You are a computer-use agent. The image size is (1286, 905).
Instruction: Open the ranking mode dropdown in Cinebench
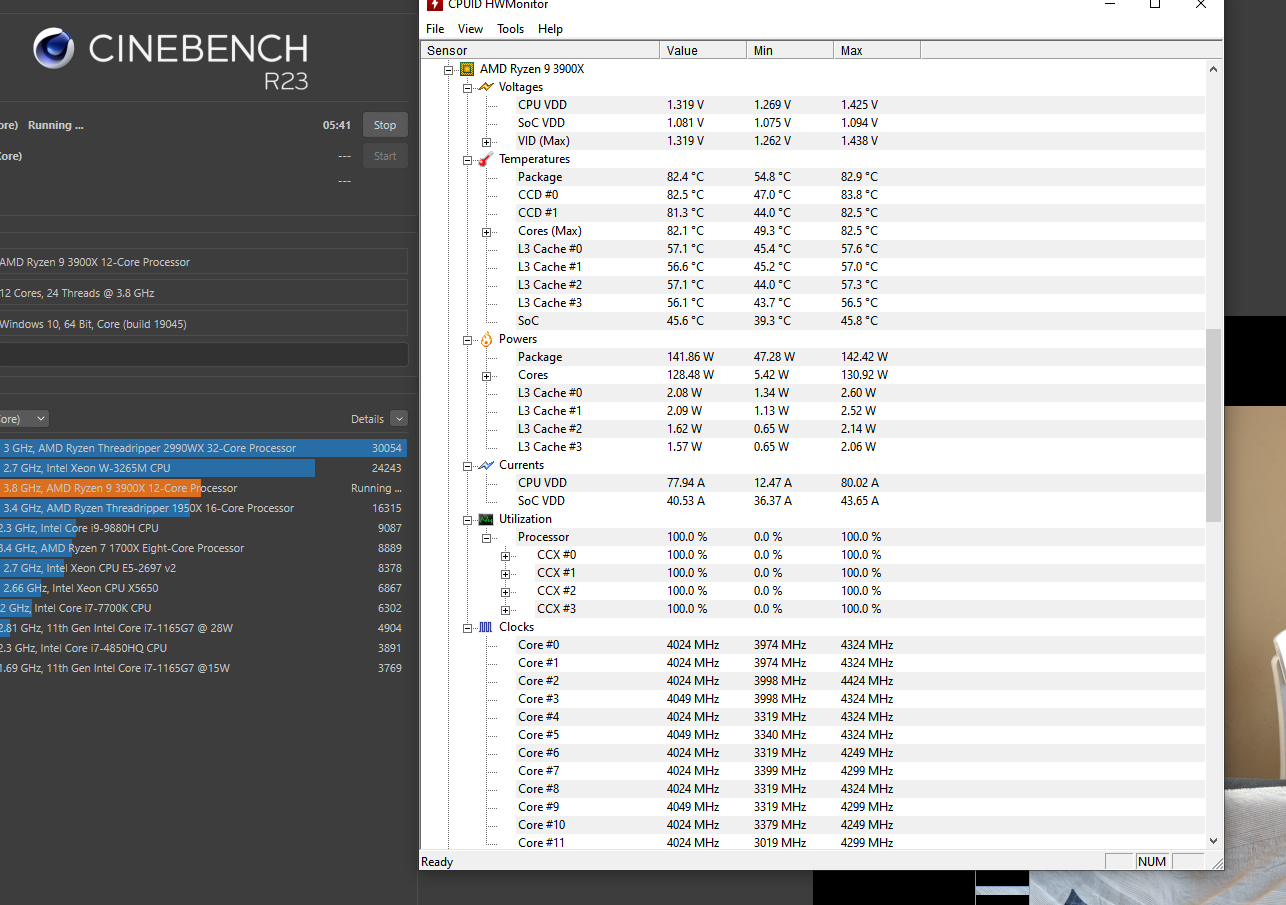coord(24,419)
